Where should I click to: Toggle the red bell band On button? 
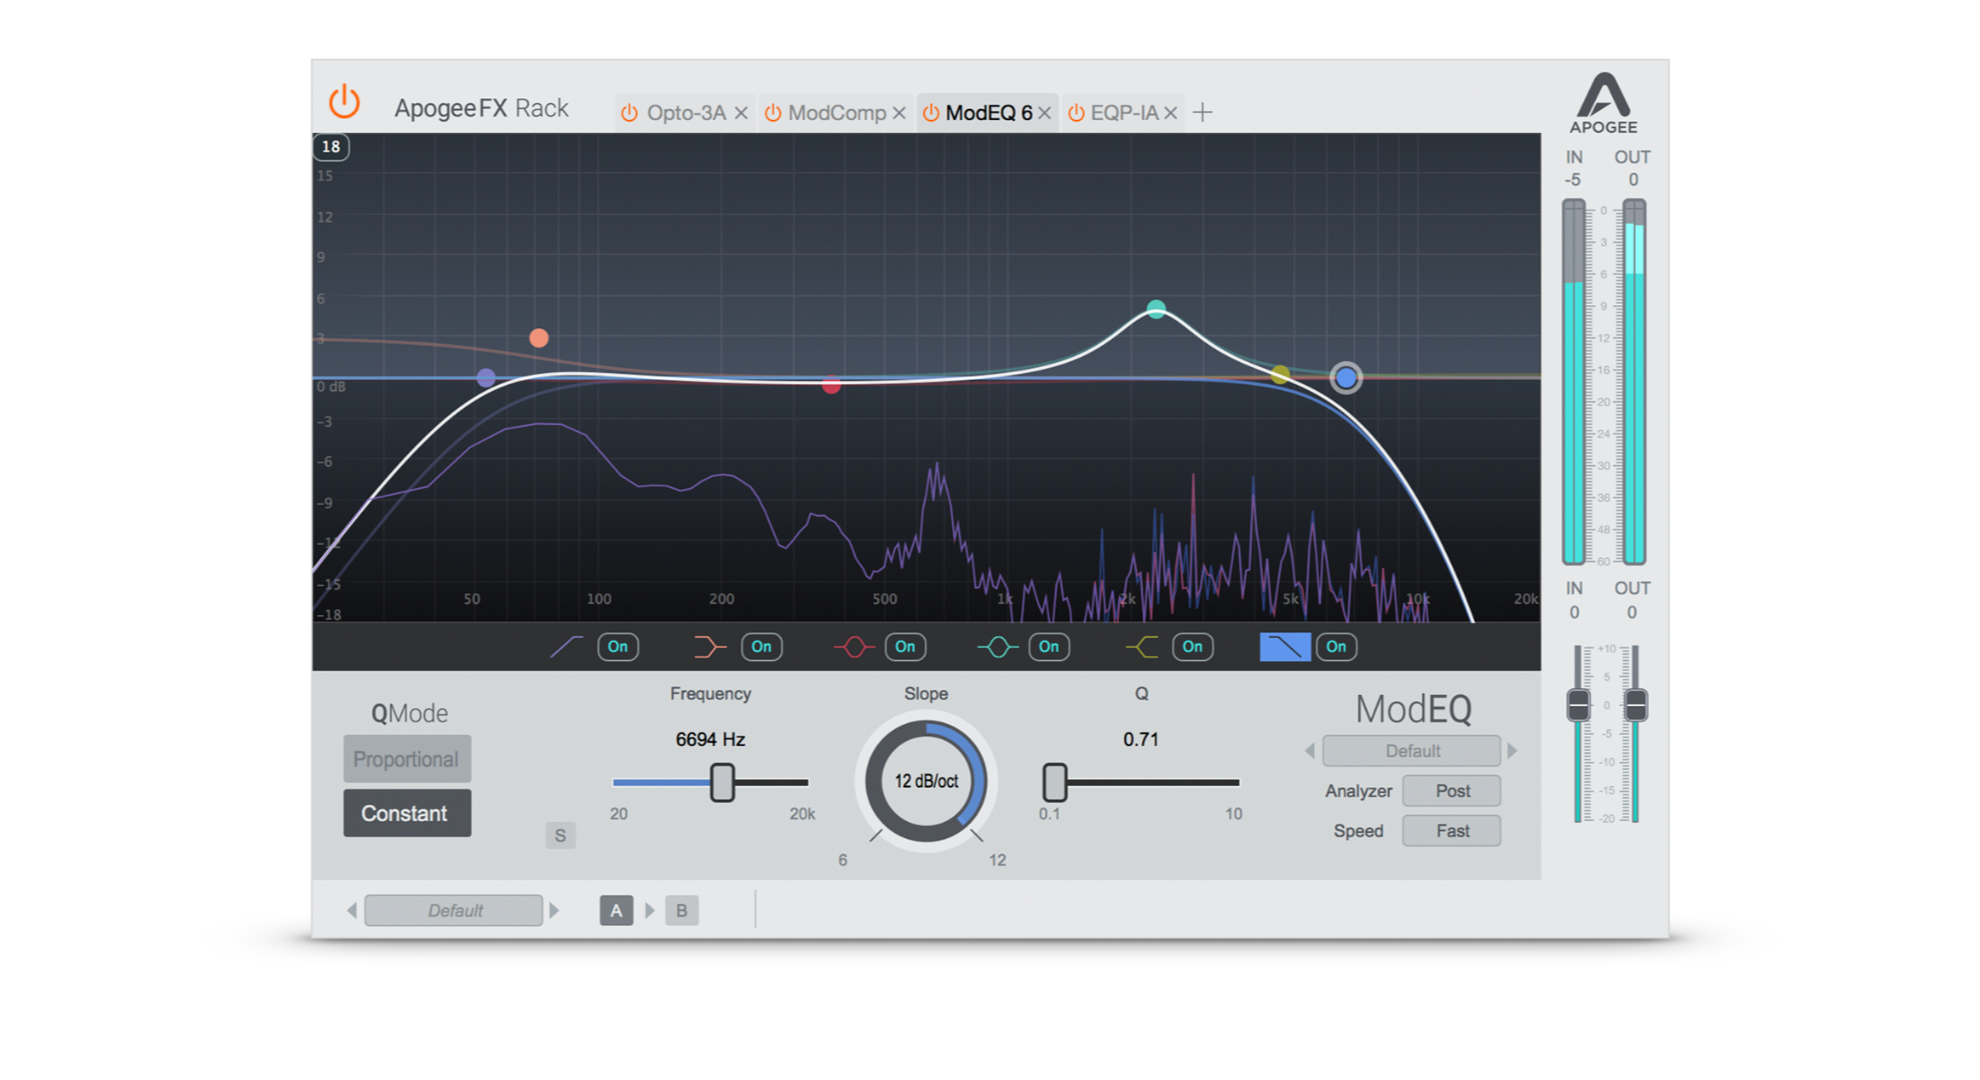(x=905, y=647)
